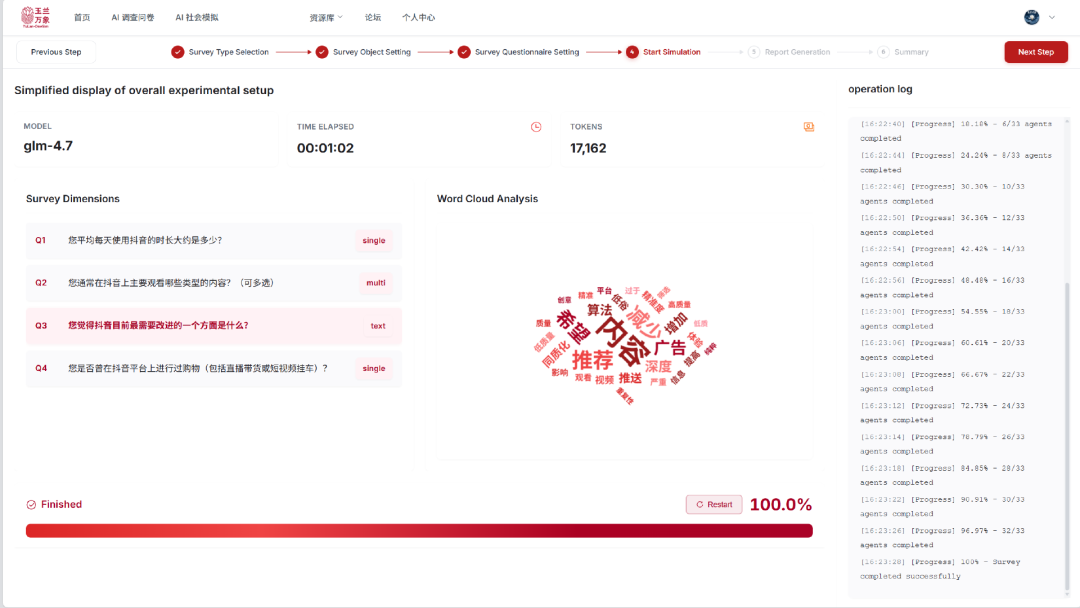Click the user avatar icon

pyautogui.click(x=1032, y=17)
